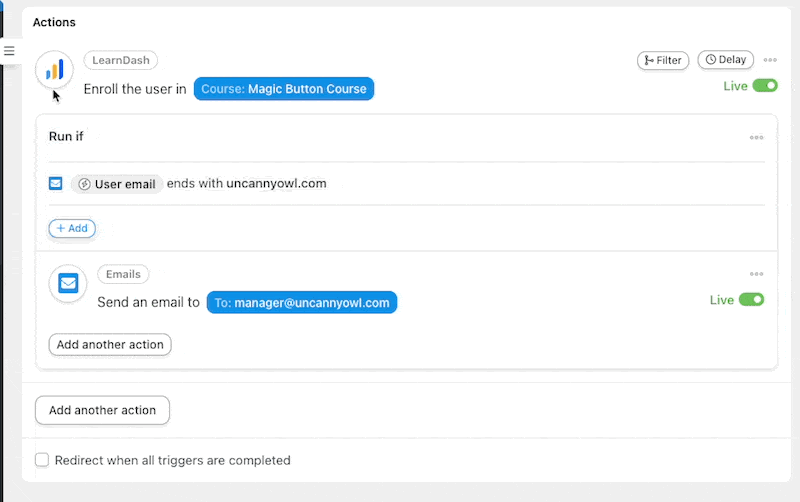Screen dimensions: 800x502
Task: Click the LearnDash label tag
Action: pyautogui.click(x=121, y=60)
